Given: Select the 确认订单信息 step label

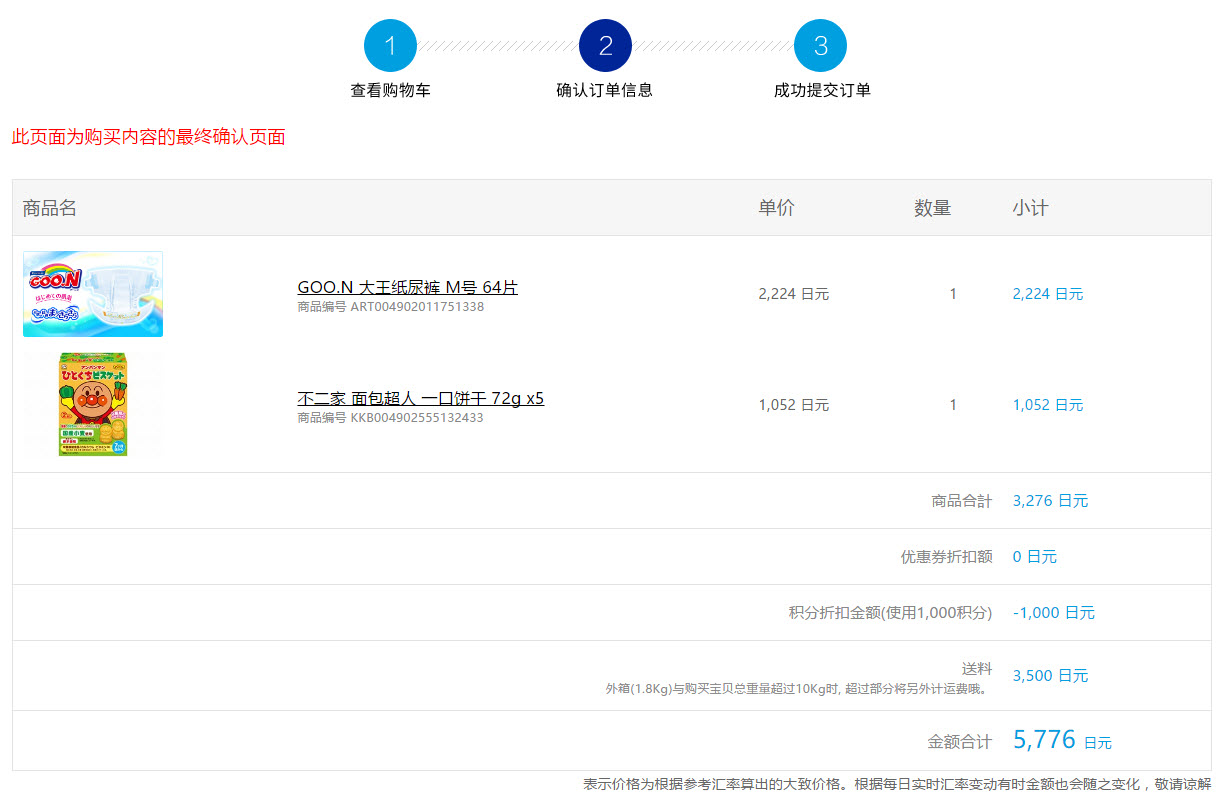Looking at the screenshot, I should (x=605, y=90).
